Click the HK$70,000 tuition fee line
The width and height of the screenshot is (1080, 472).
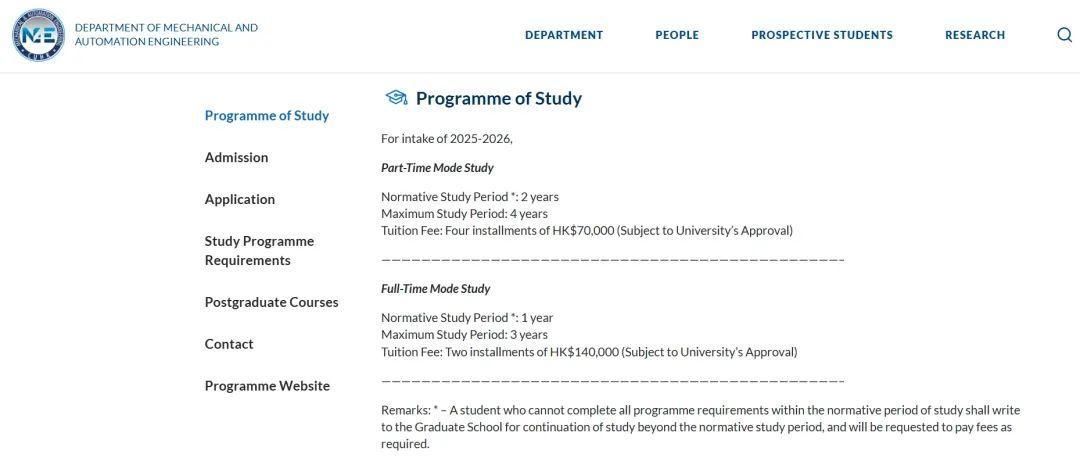coord(586,231)
